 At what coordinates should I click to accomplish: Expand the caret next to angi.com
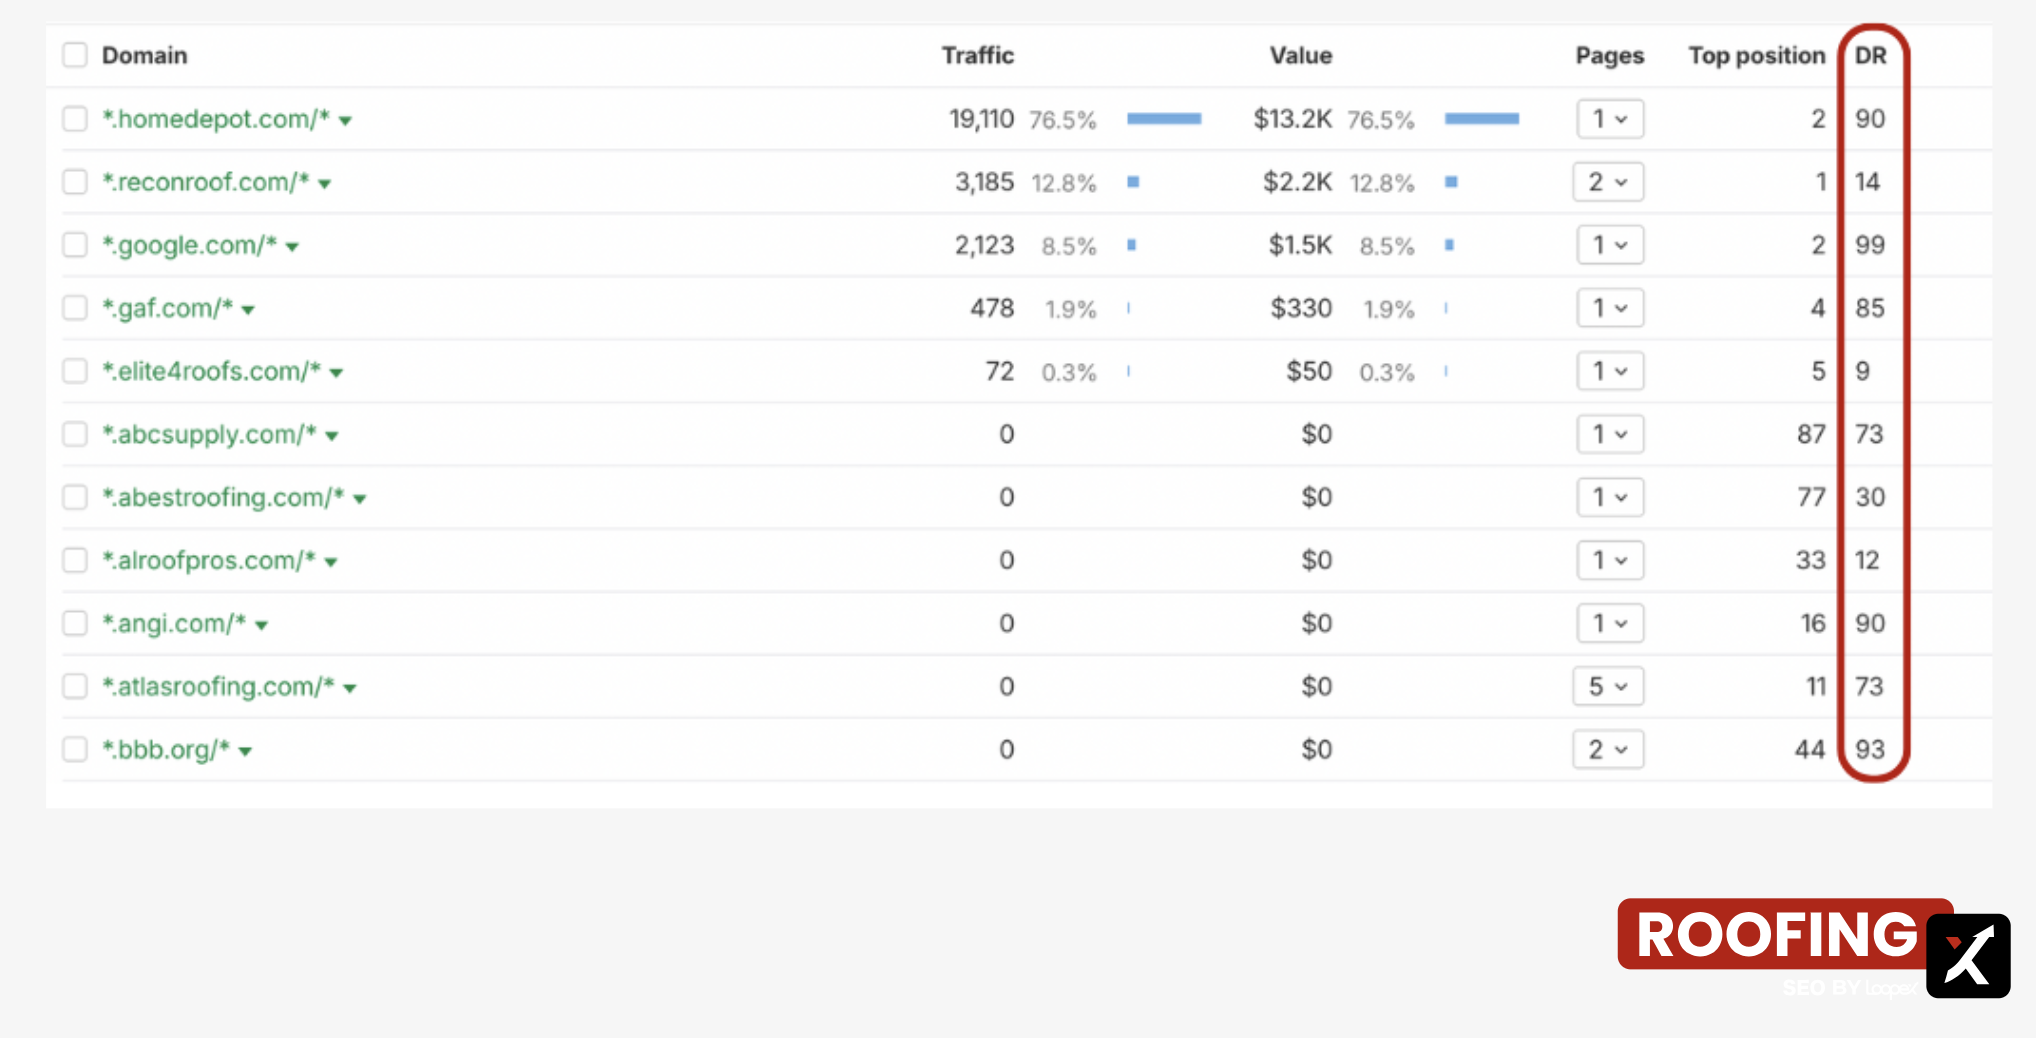(x=262, y=625)
